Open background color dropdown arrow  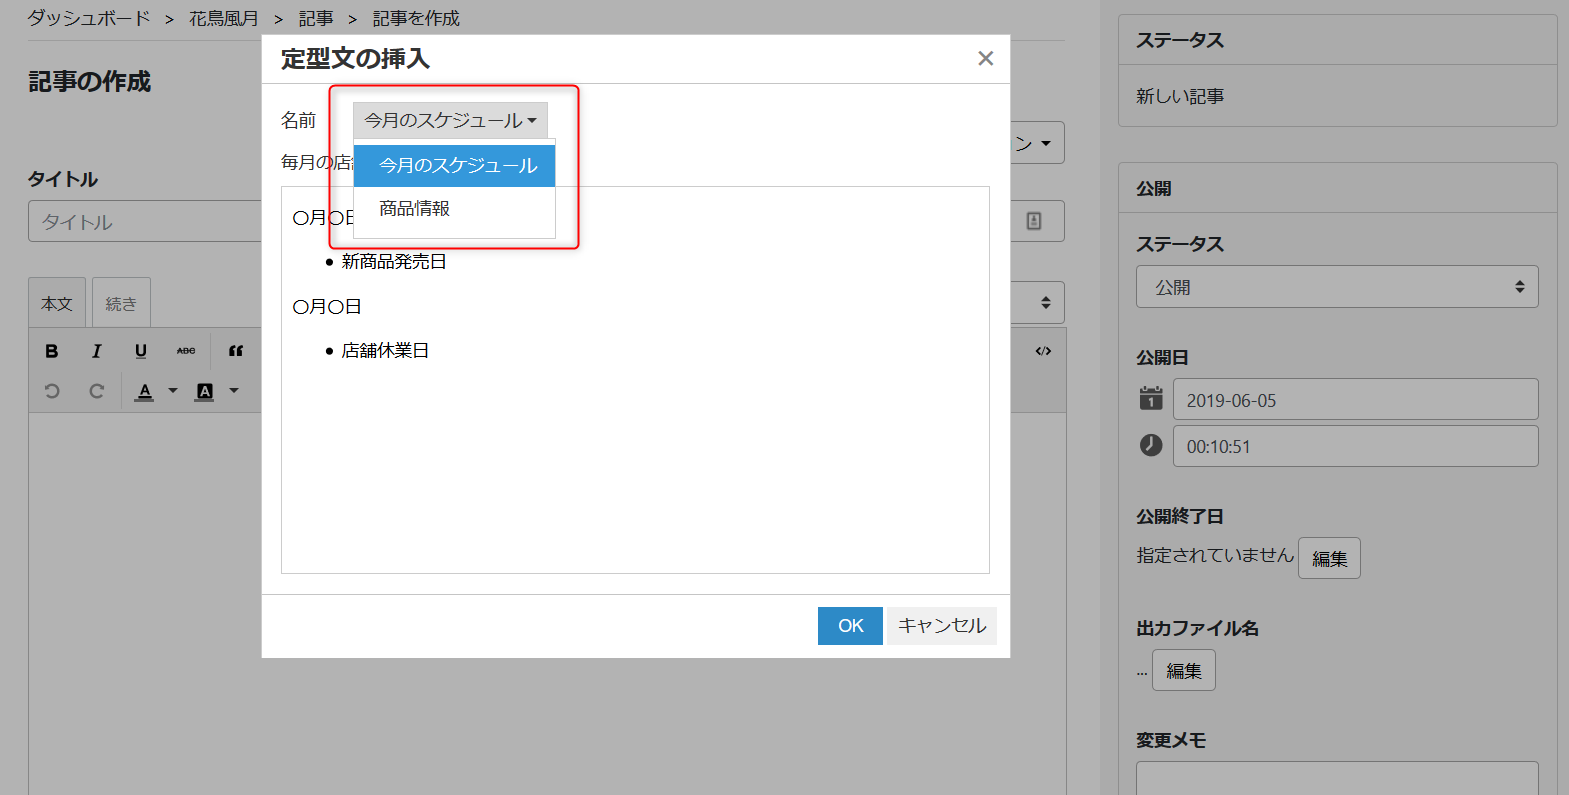tap(234, 391)
